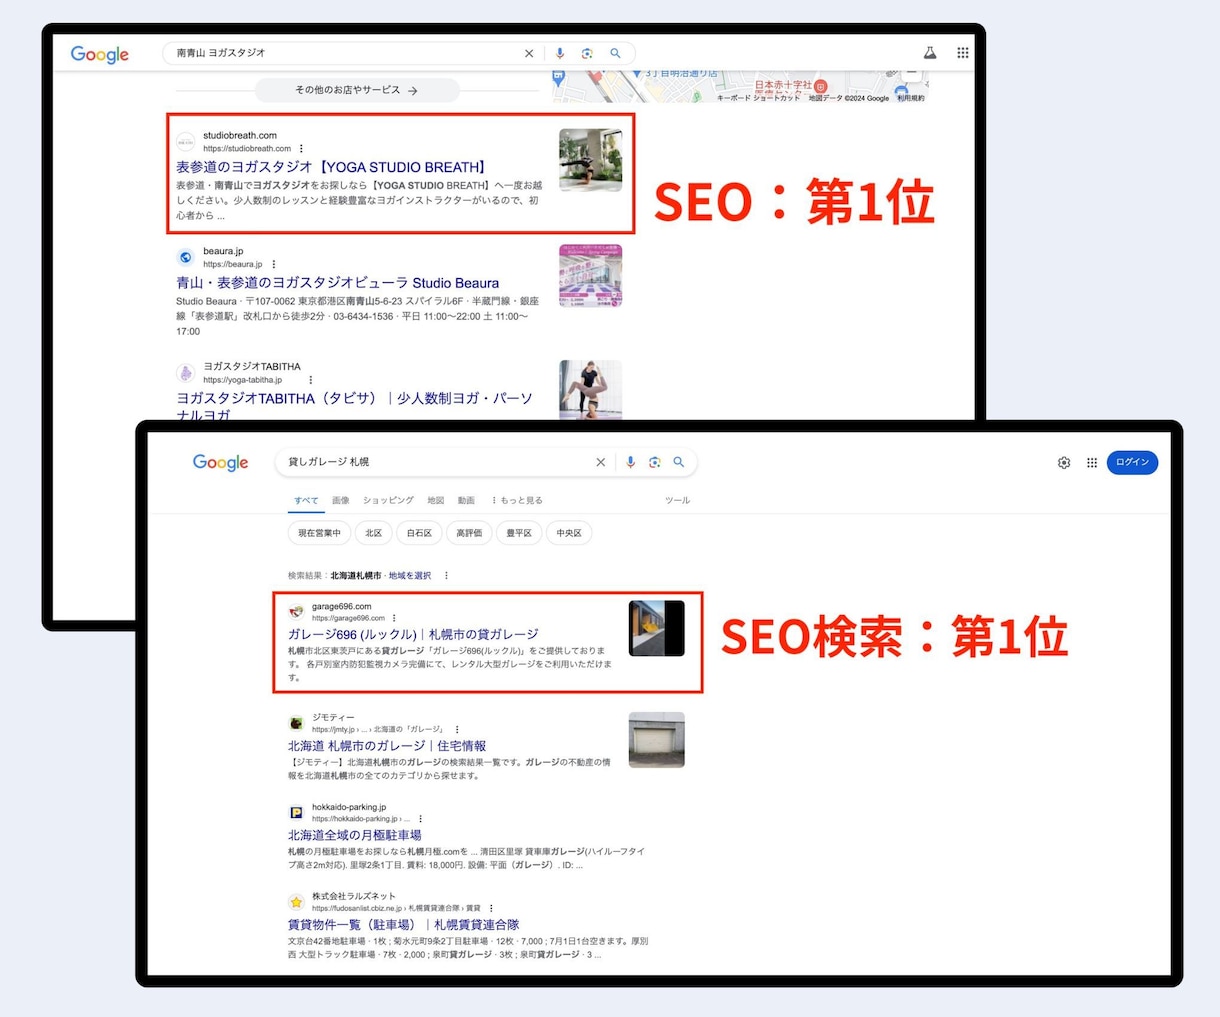Click the studiobreath.com favicon

point(186,142)
